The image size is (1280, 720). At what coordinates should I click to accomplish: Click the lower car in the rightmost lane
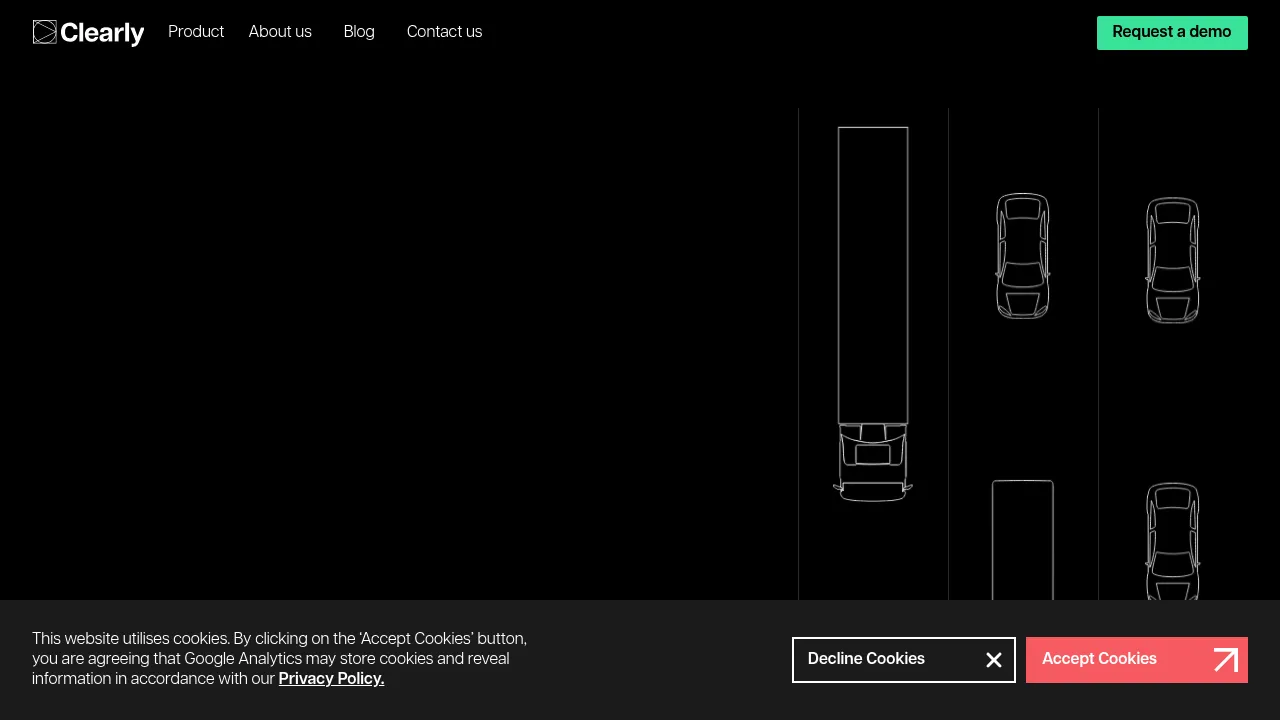coord(1172,541)
